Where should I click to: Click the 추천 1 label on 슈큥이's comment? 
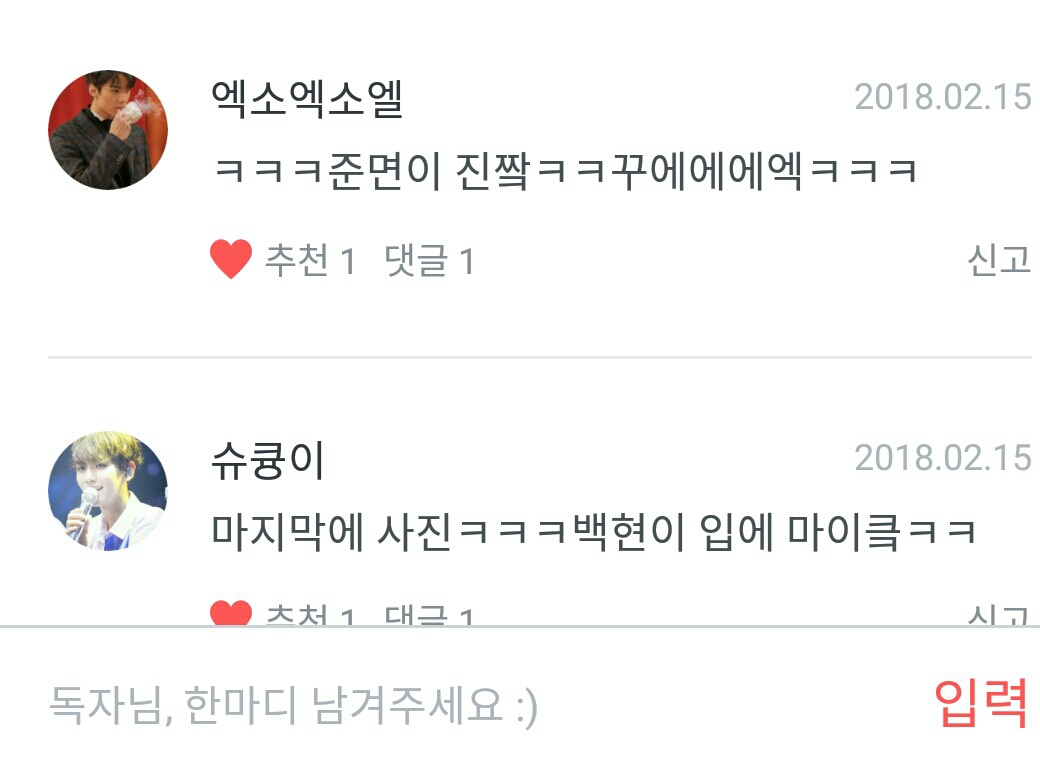tap(310, 615)
